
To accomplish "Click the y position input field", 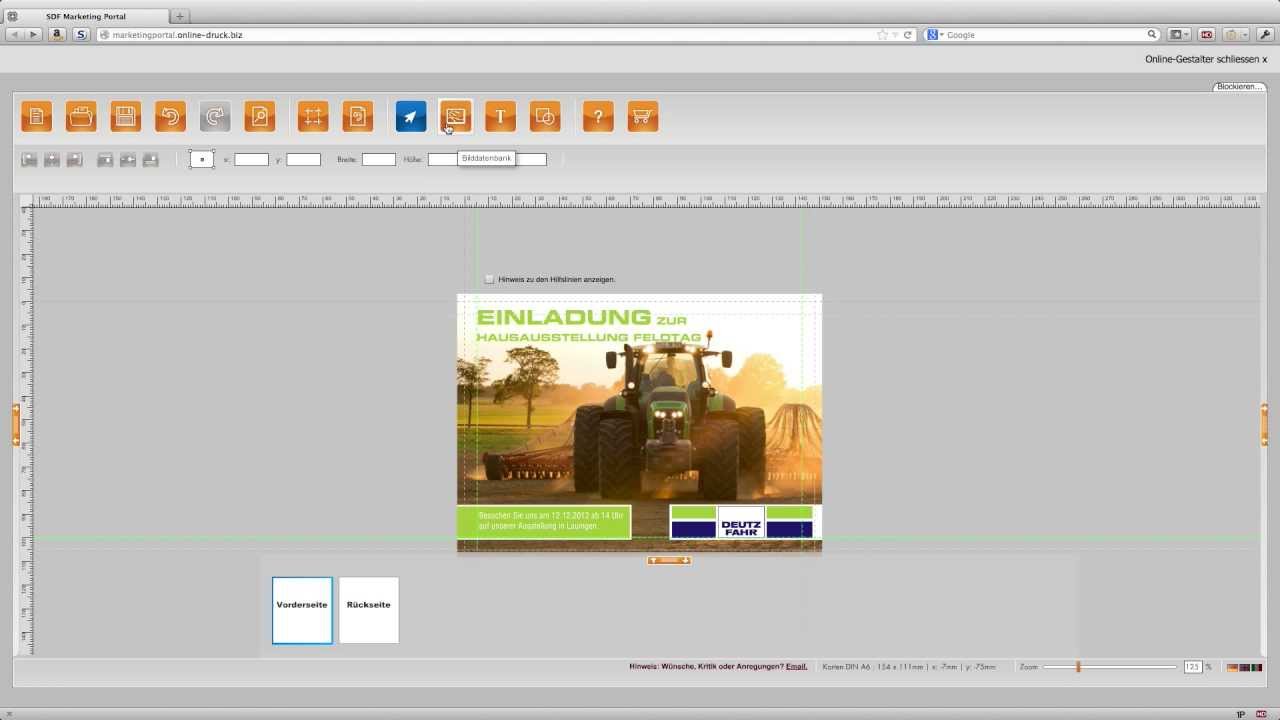I will [x=303, y=159].
